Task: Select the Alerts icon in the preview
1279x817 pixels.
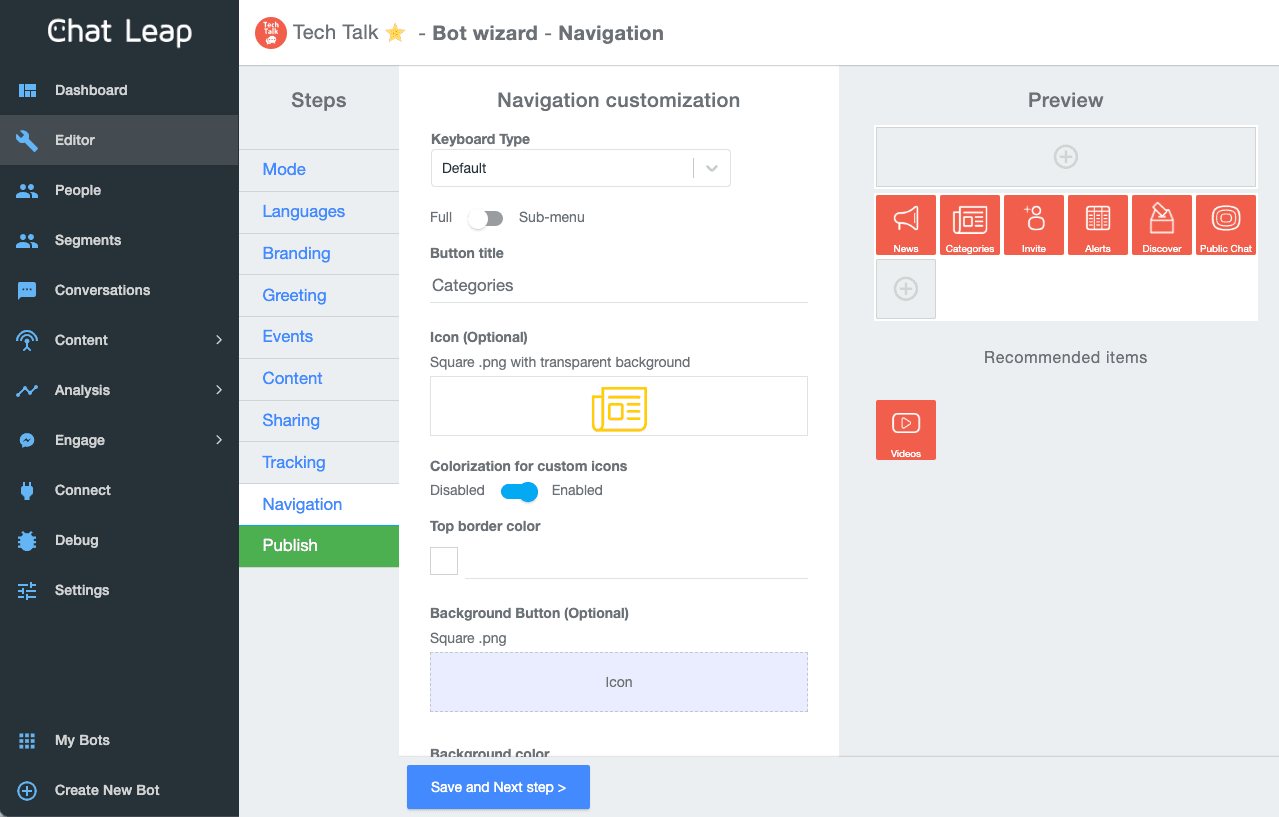Action: point(1097,224)
